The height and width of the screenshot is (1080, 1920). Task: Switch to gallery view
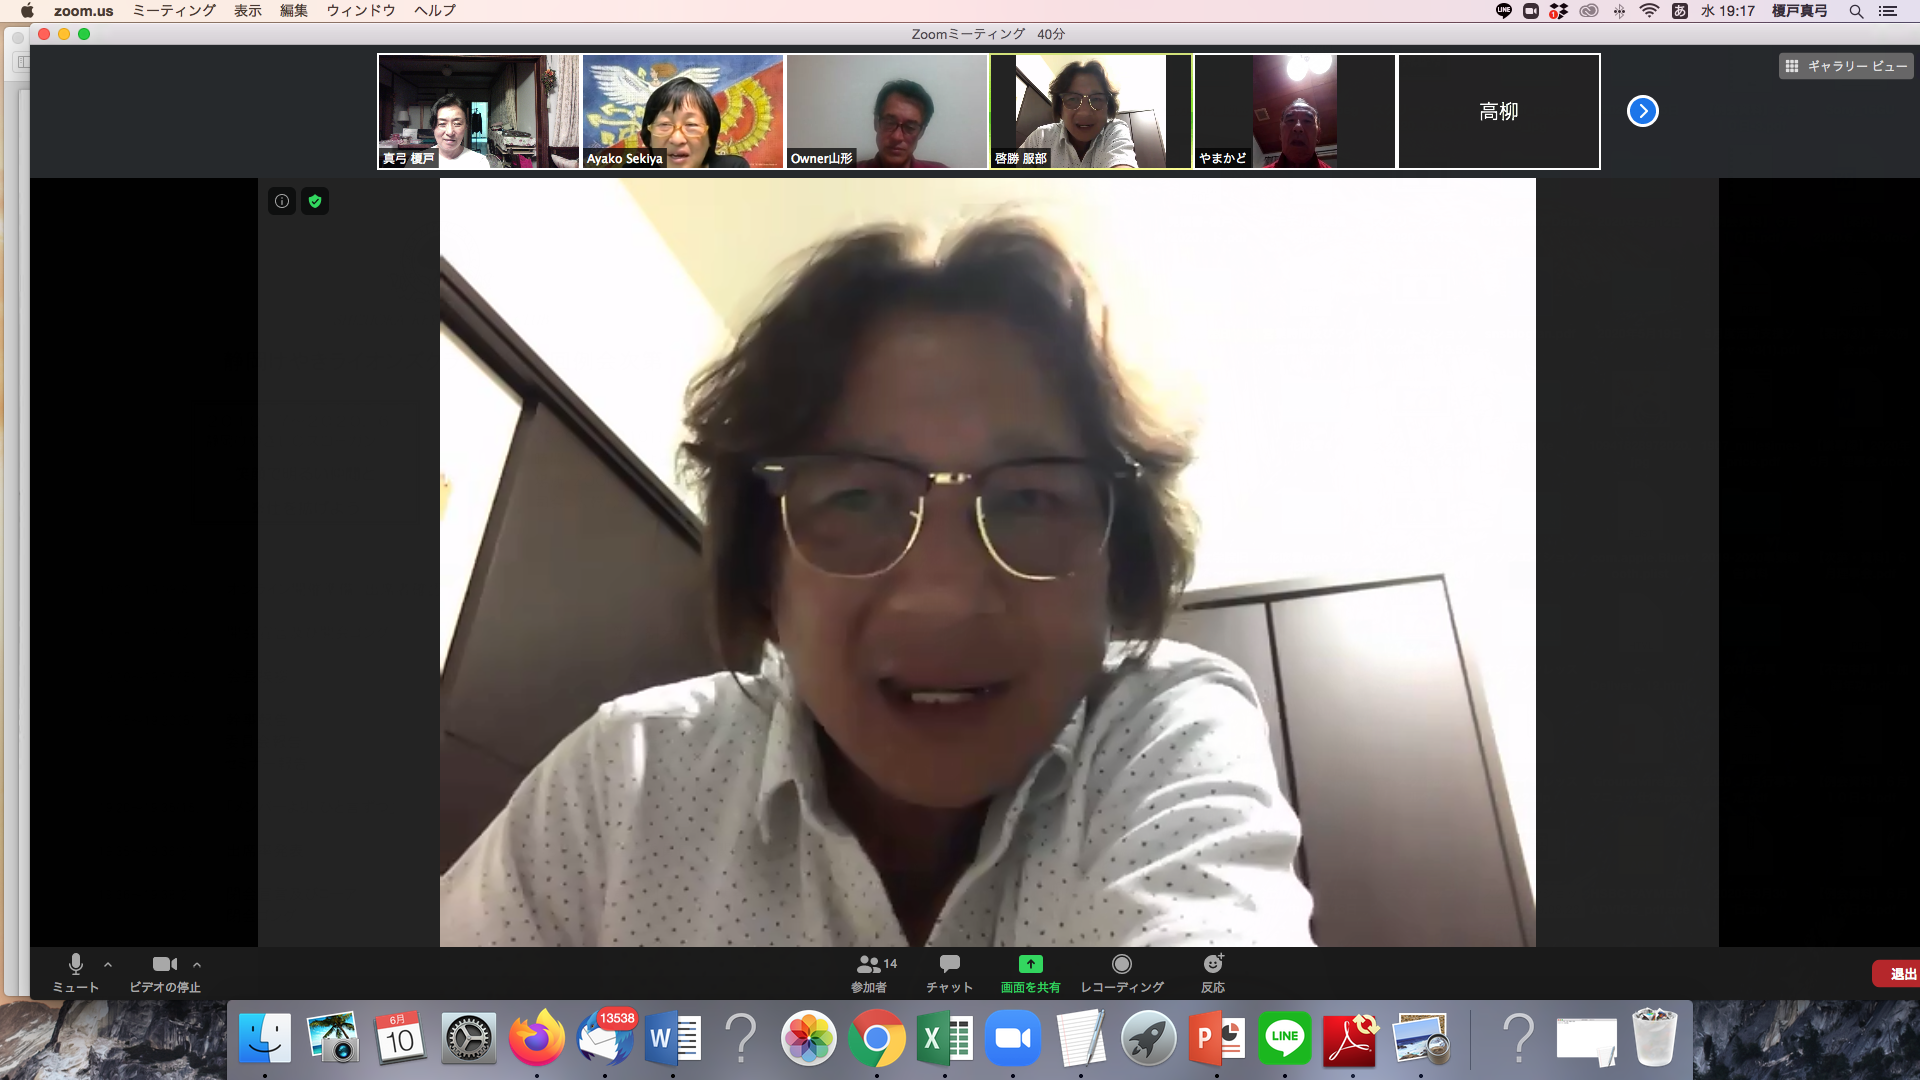(x=1847, y=66)
